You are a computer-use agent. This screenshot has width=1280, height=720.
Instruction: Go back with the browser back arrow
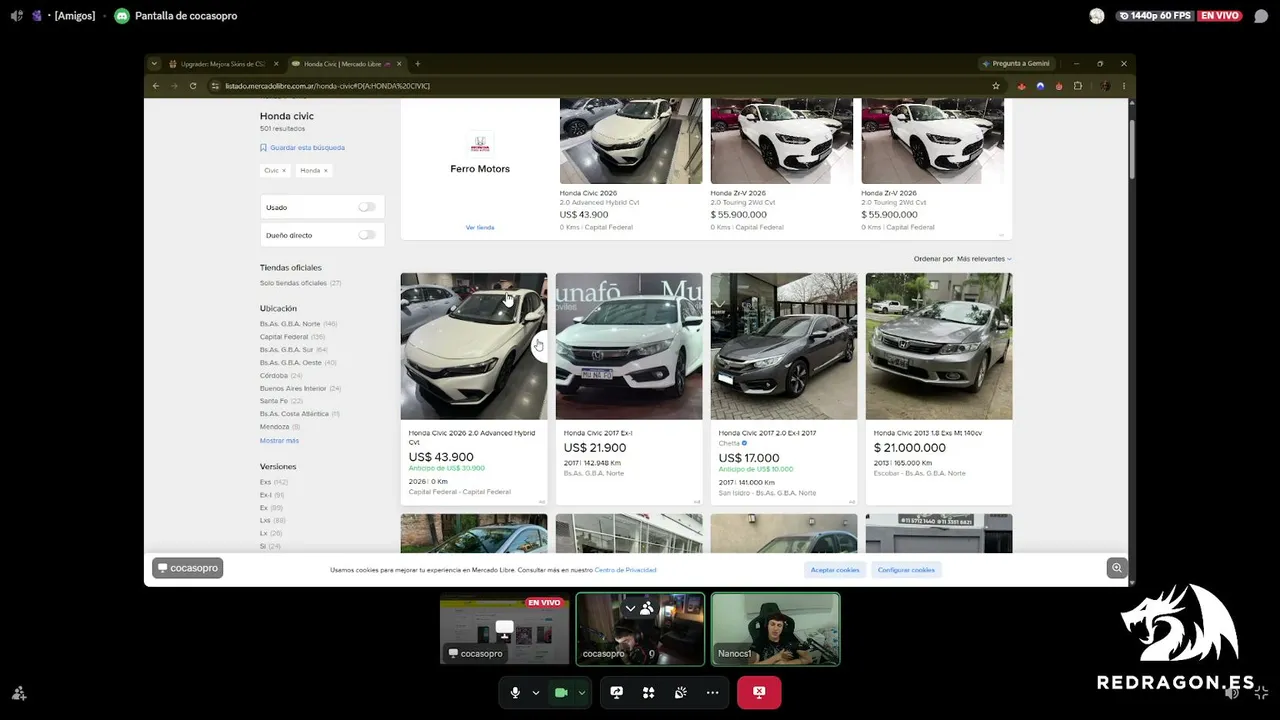pos(156,86)
